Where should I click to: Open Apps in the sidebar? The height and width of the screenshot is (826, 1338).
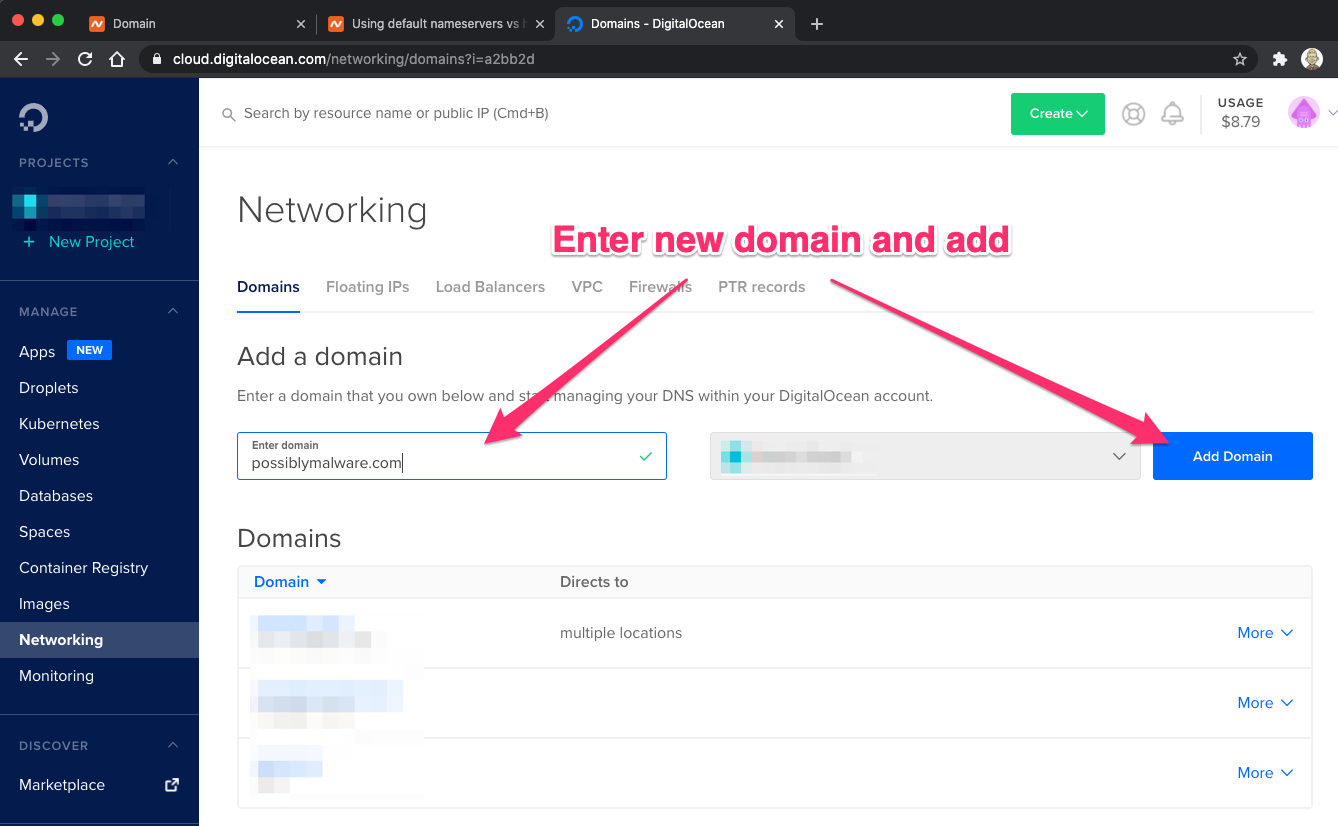click(37, 352)
